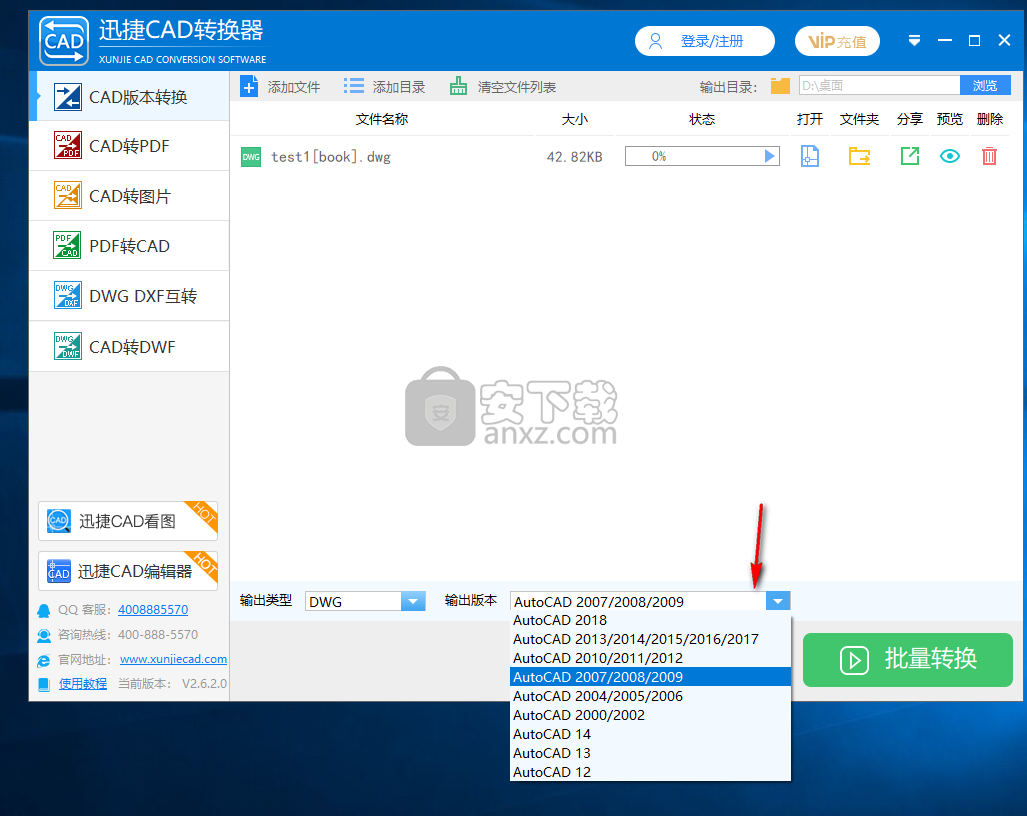Image resolution: width=1027 pixels, height=816 pixels.
Task: Switch to CAD转DWF mode
Action: point(129,346)
